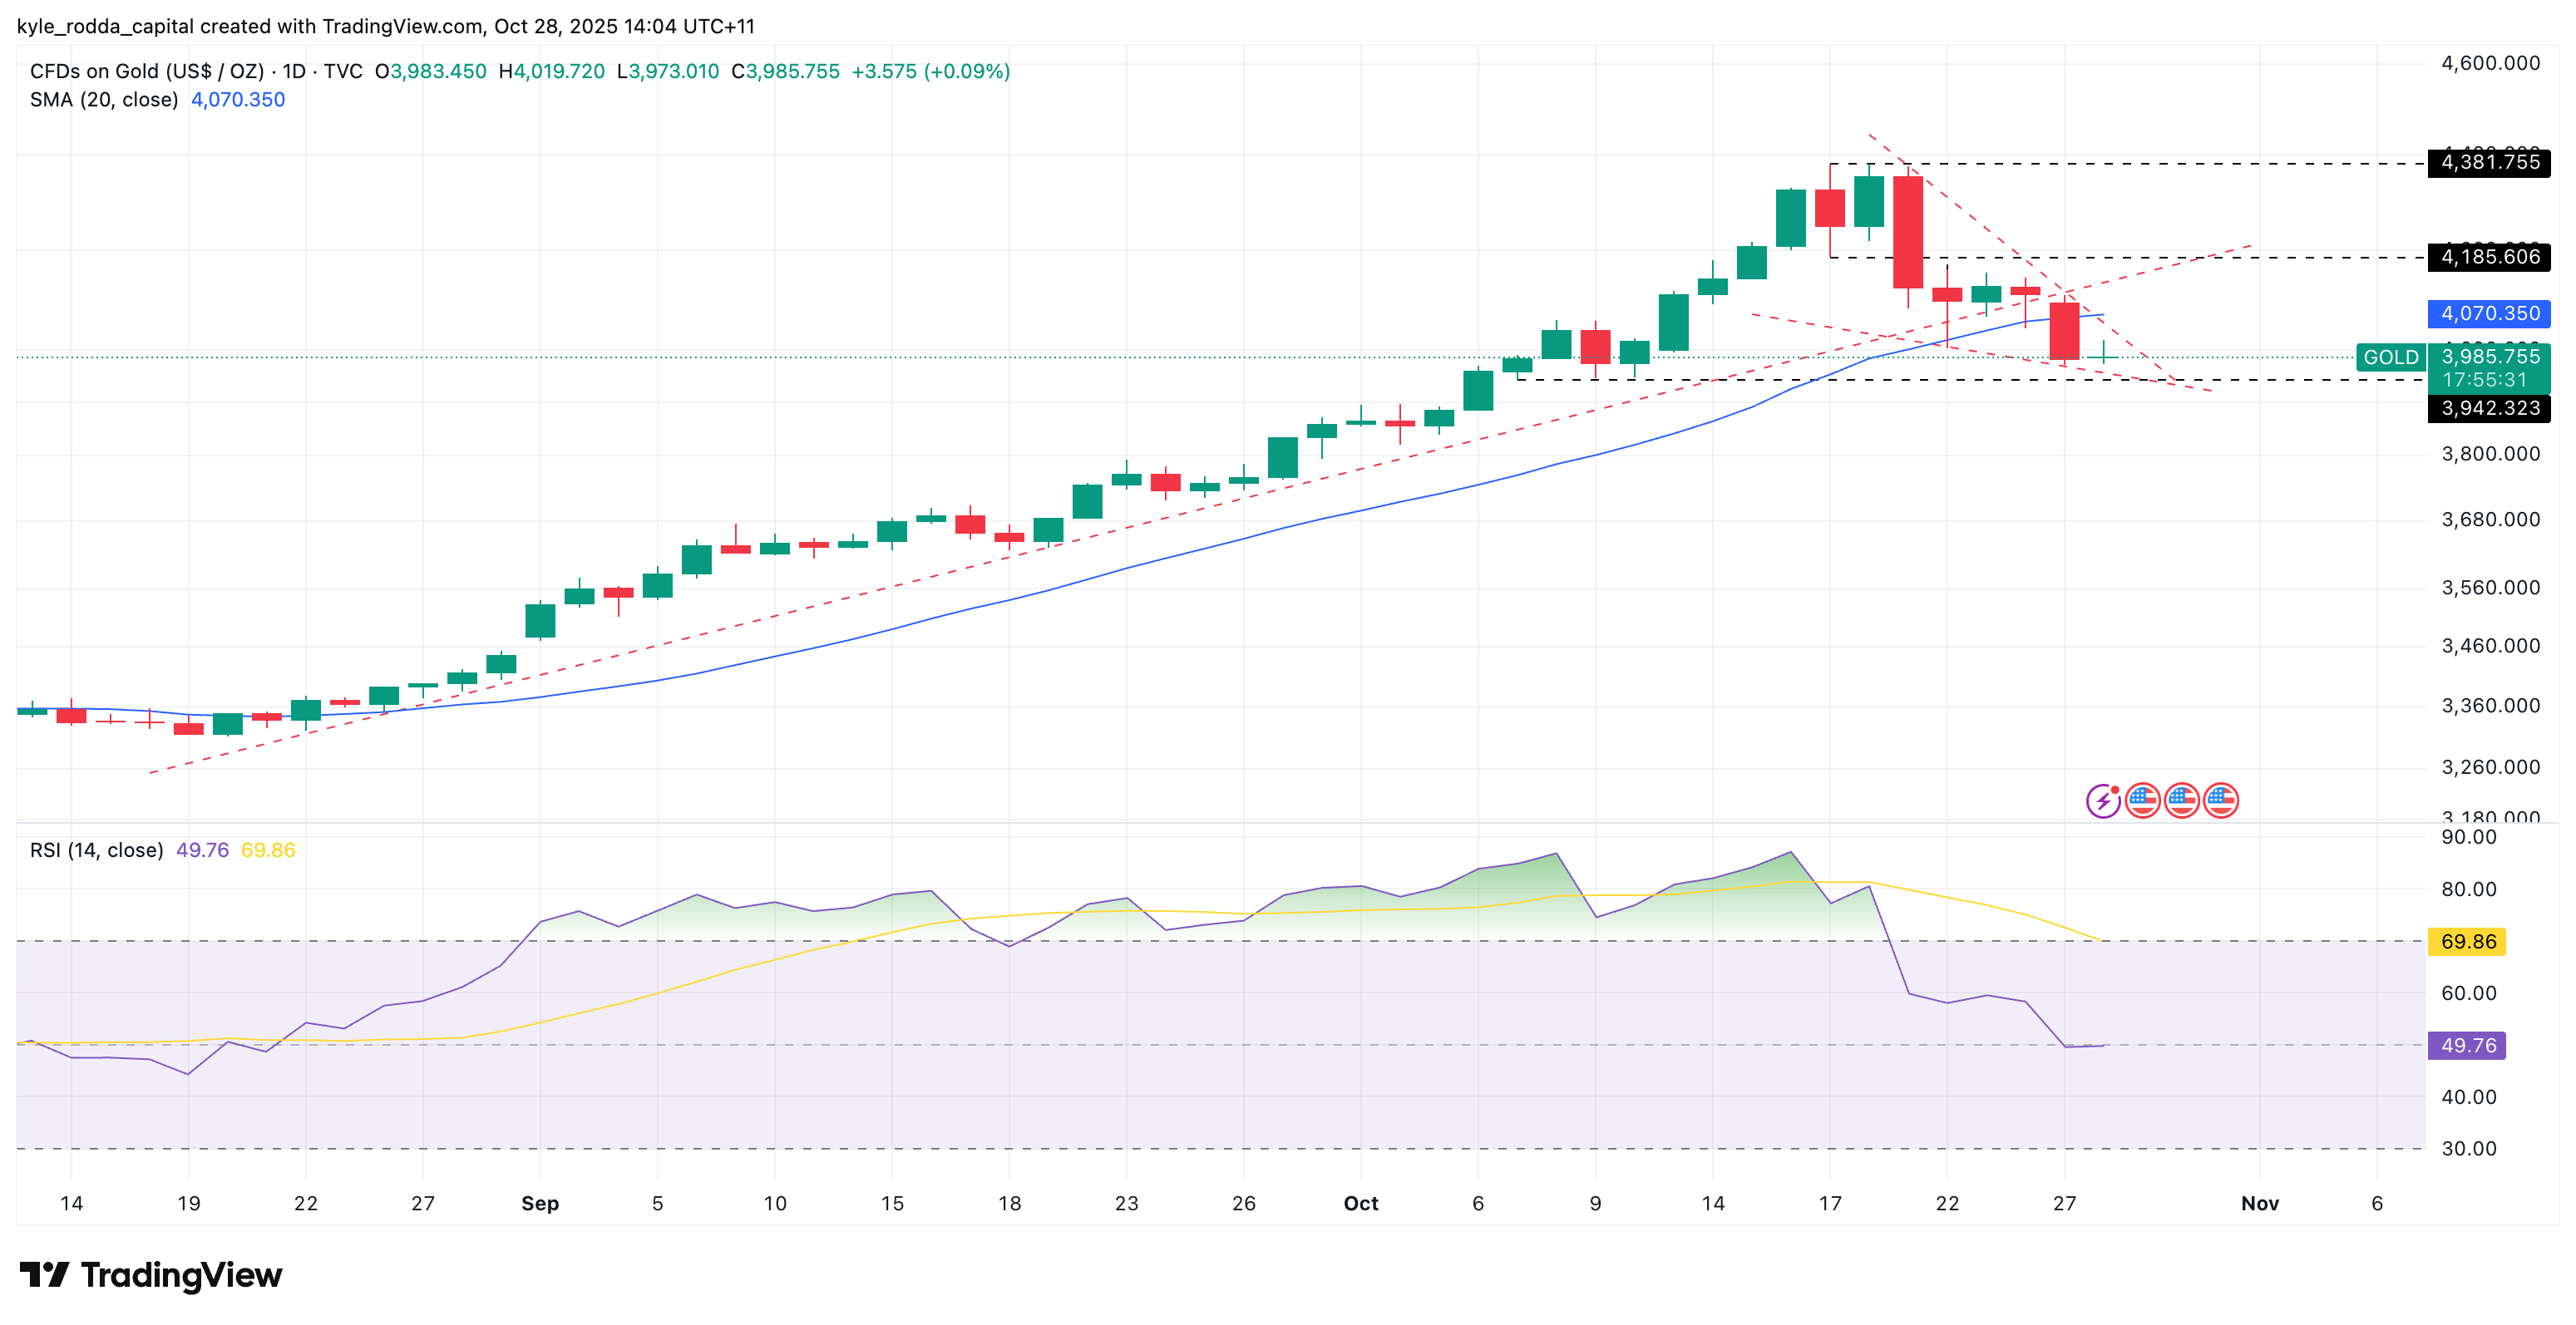Click the first US flag event icon
This screenshot has height=1325, width=2576.
(2142, 800)
